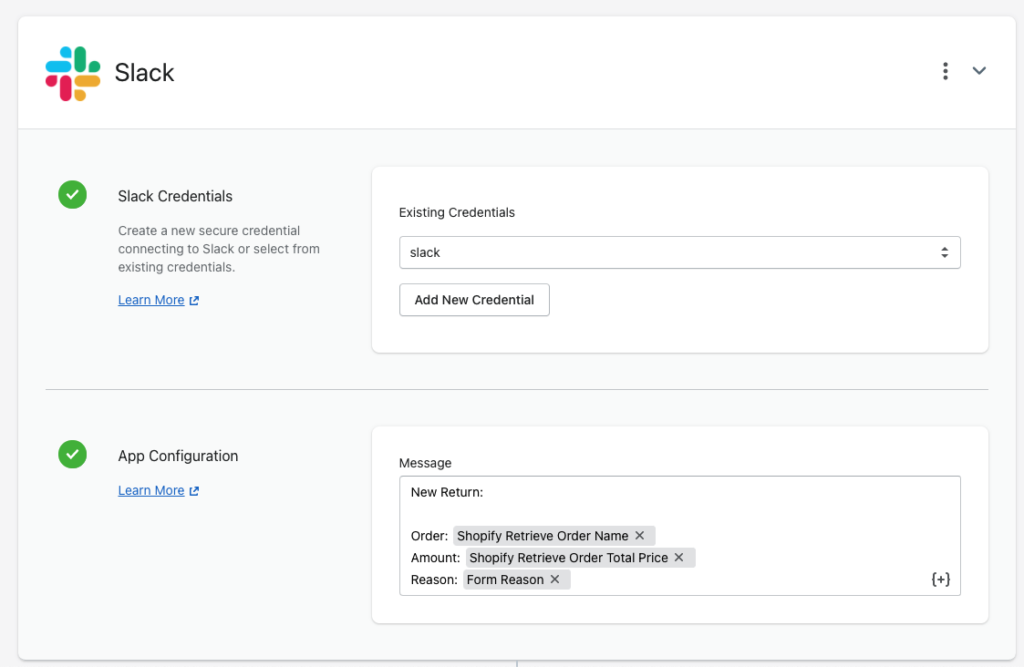Remove Shopify Retrieve Order Name variable
The height and width of the screenshot is (667, 1024).
click(x=640, y=536)
